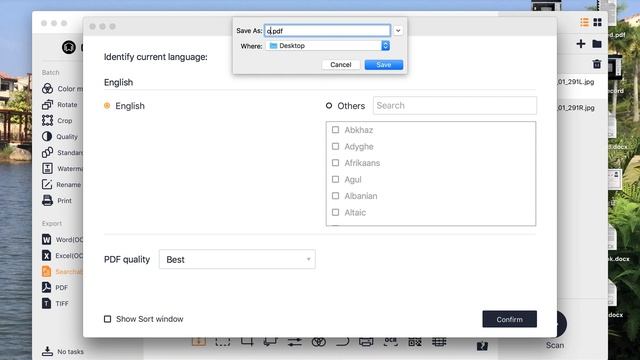Check the Agul language box
The height and width of the screenshot is (360, 640).
click(x=336, y=179)
